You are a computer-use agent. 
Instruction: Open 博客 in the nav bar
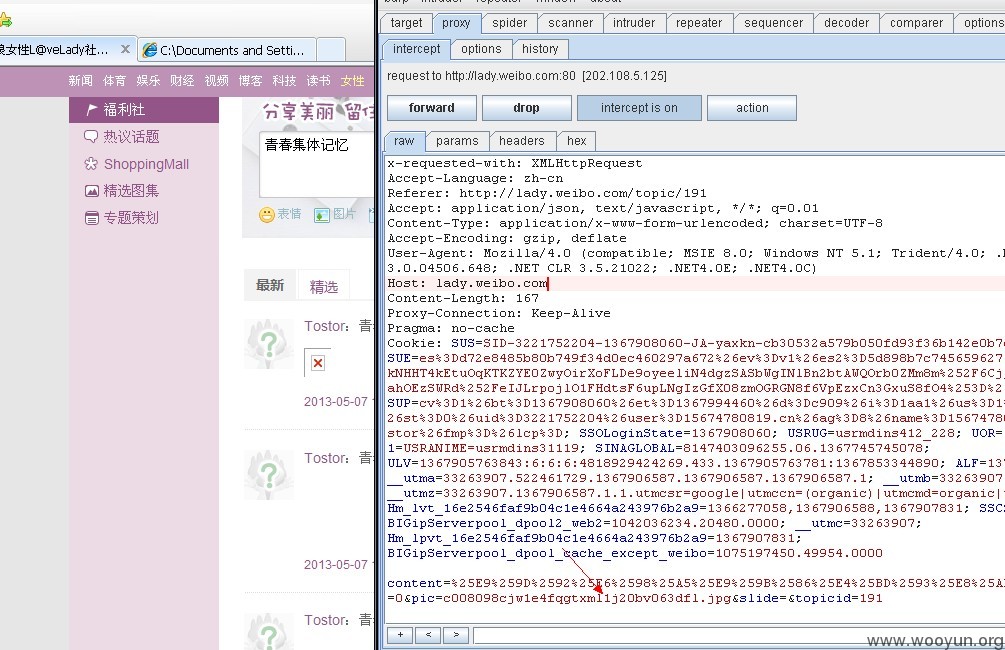251,81
